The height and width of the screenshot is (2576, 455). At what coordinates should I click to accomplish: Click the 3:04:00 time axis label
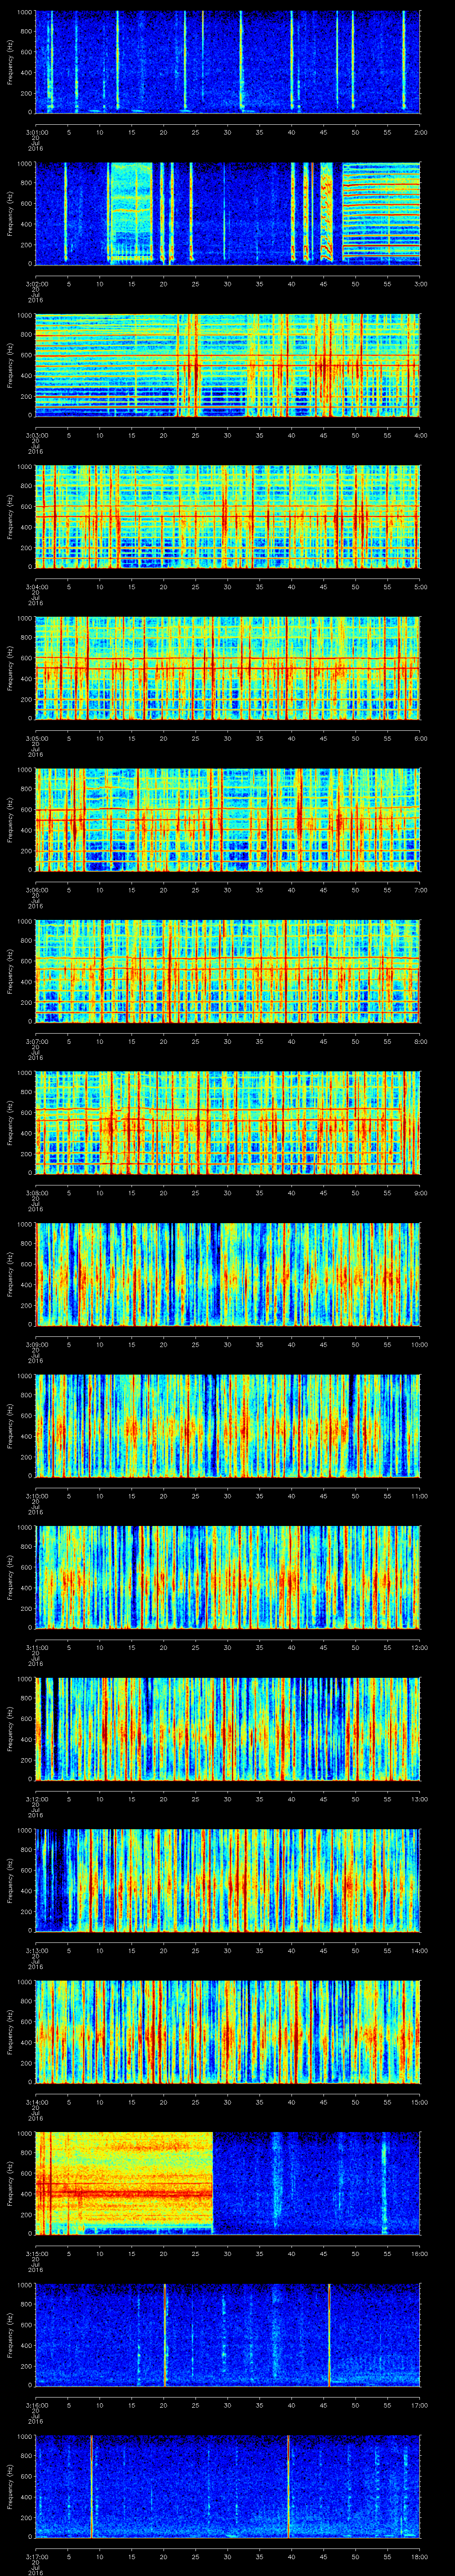pos(36,586)
